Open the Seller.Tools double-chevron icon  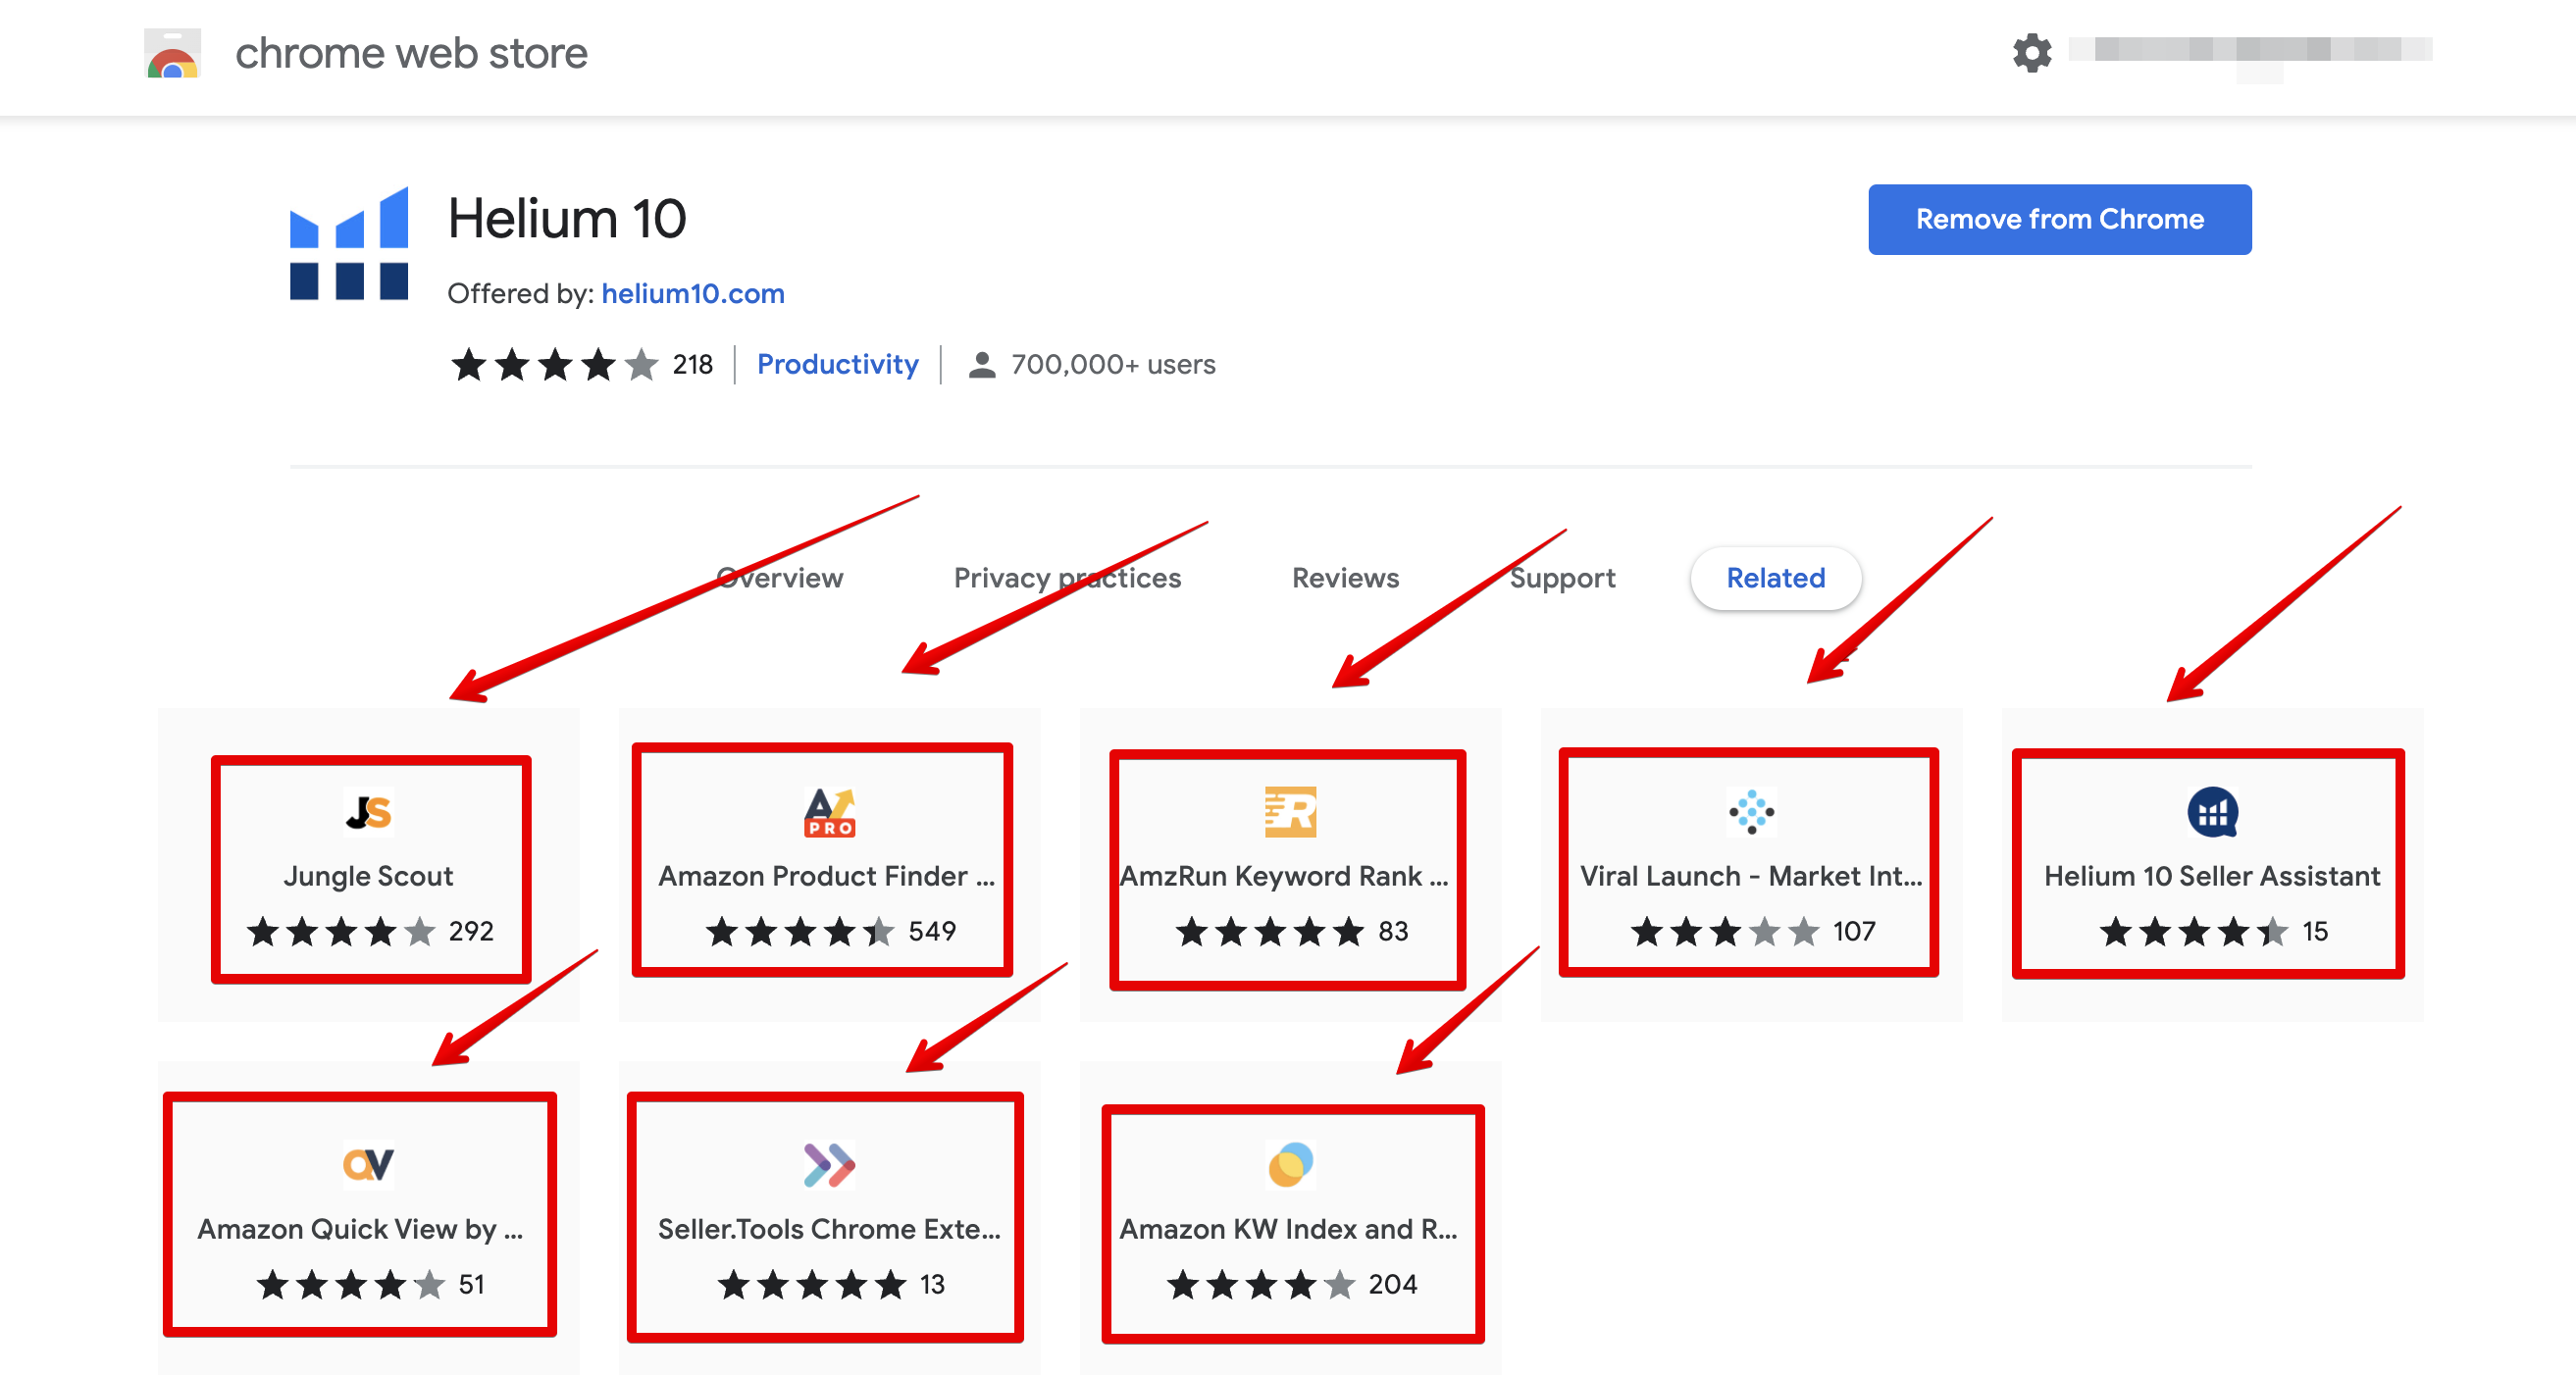coord(829,1165)
